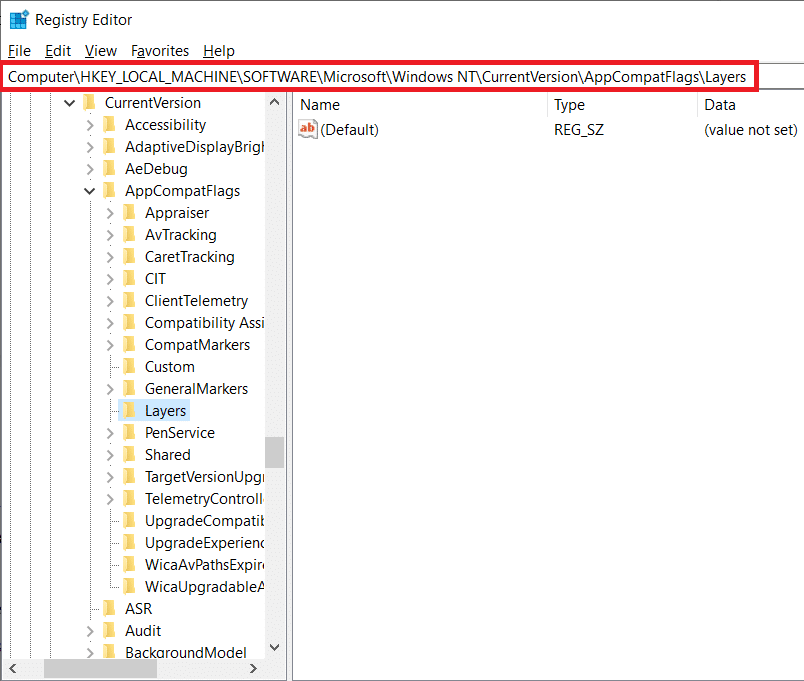Click the AeDebug folder icon
Viewport: 804px width, 681px height.
tap(109, 169)
